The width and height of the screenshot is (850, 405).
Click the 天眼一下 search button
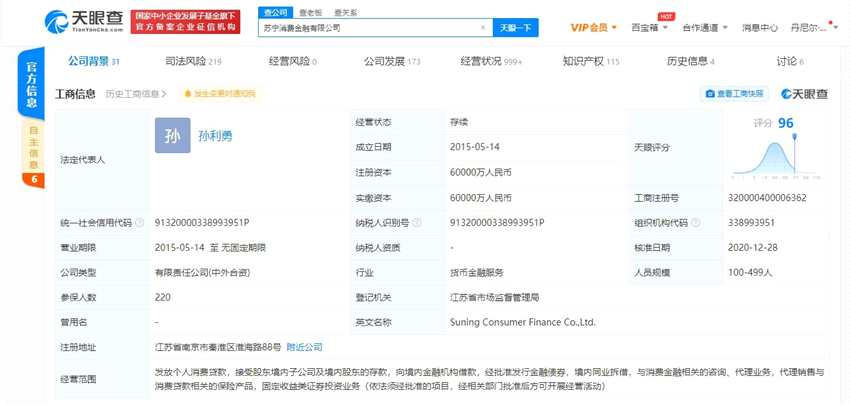click(x=515, y=28)
